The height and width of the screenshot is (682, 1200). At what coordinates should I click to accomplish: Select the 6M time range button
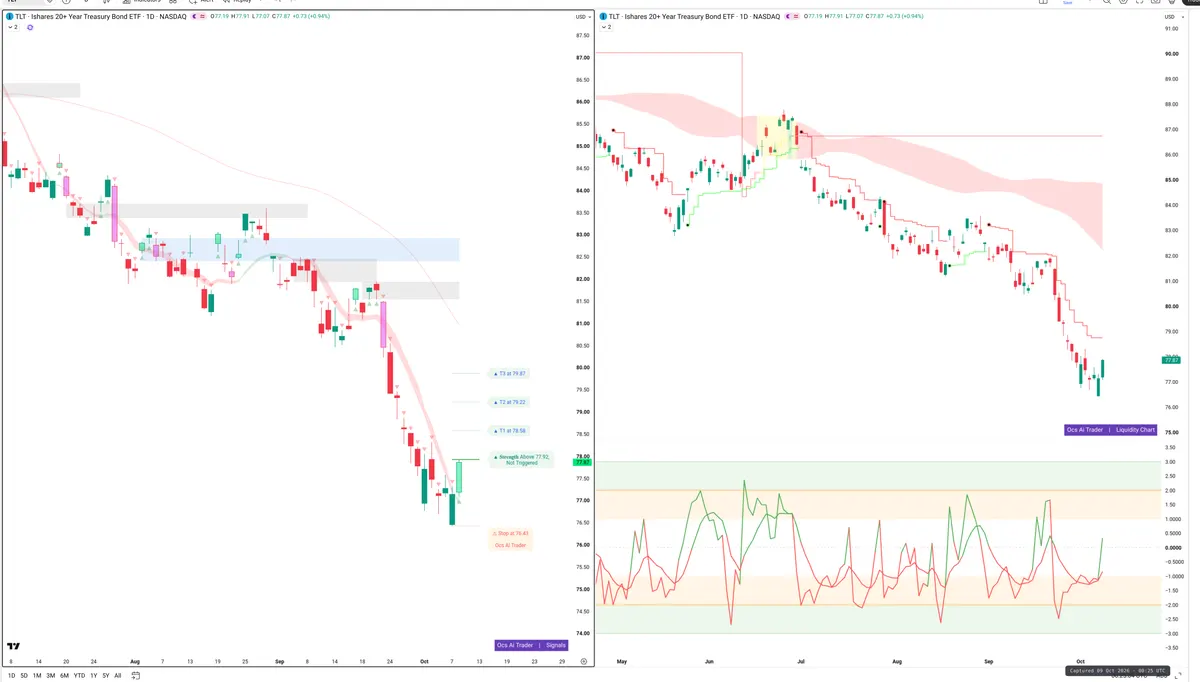[x=64, y=675]
